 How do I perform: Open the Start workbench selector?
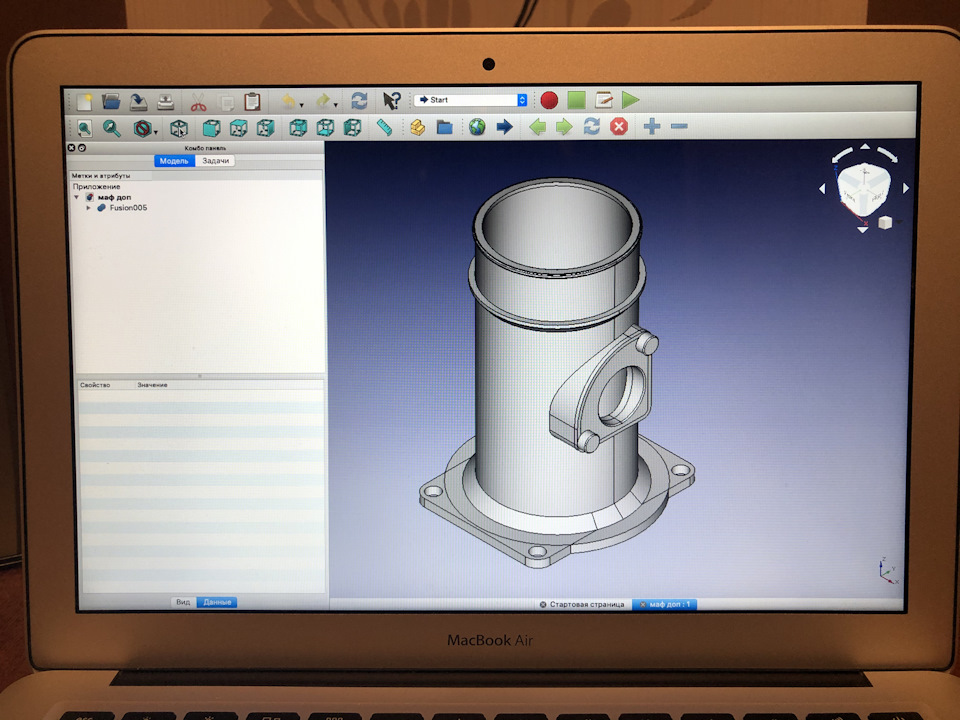click(470, 100)
